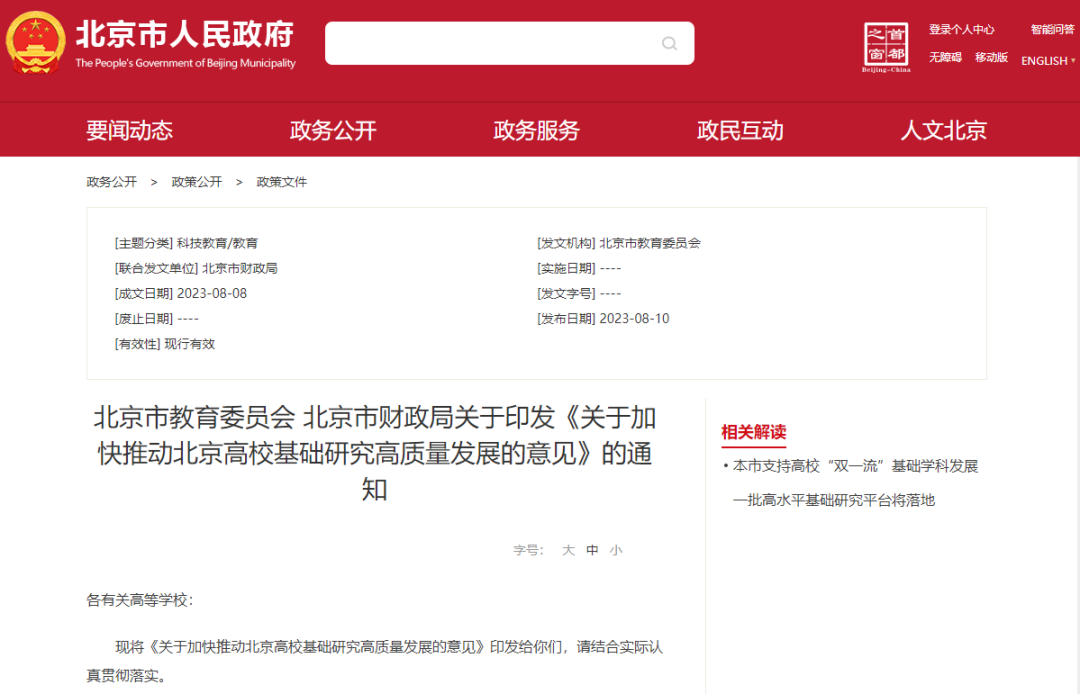
Task: Click the 一批高水平基础研究平台将落地 line
Action: (833, 501)
